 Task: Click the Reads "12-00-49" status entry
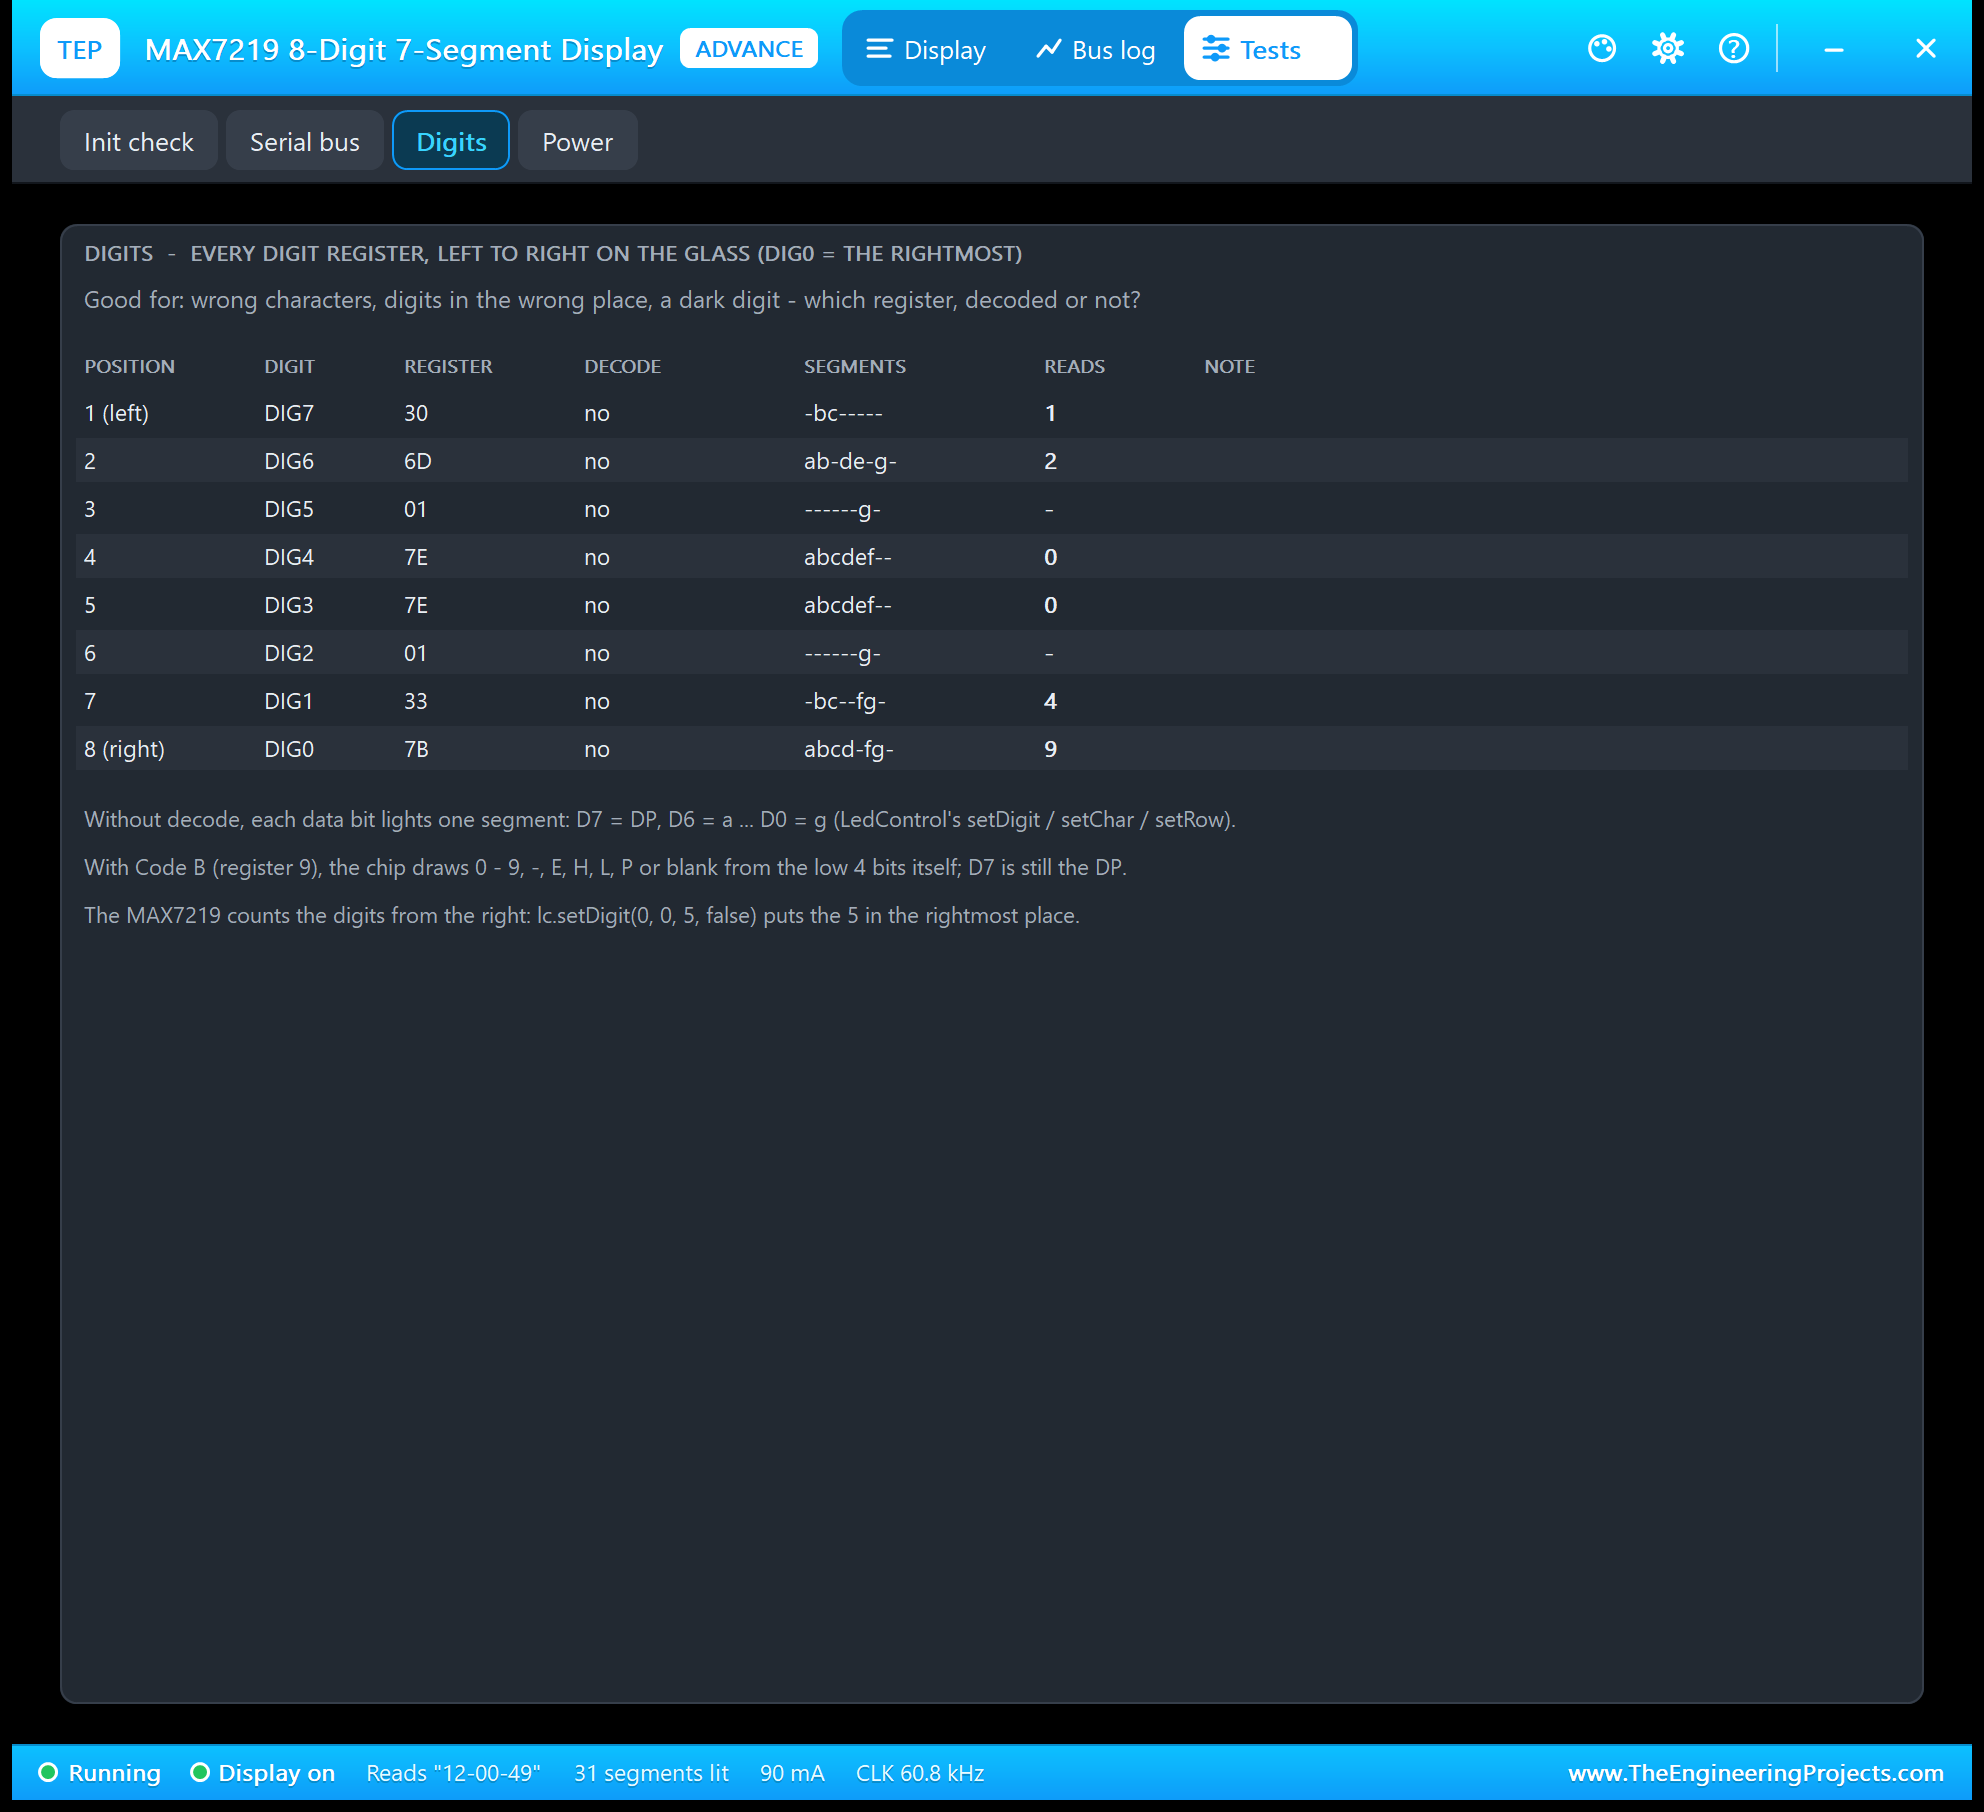453,1773
